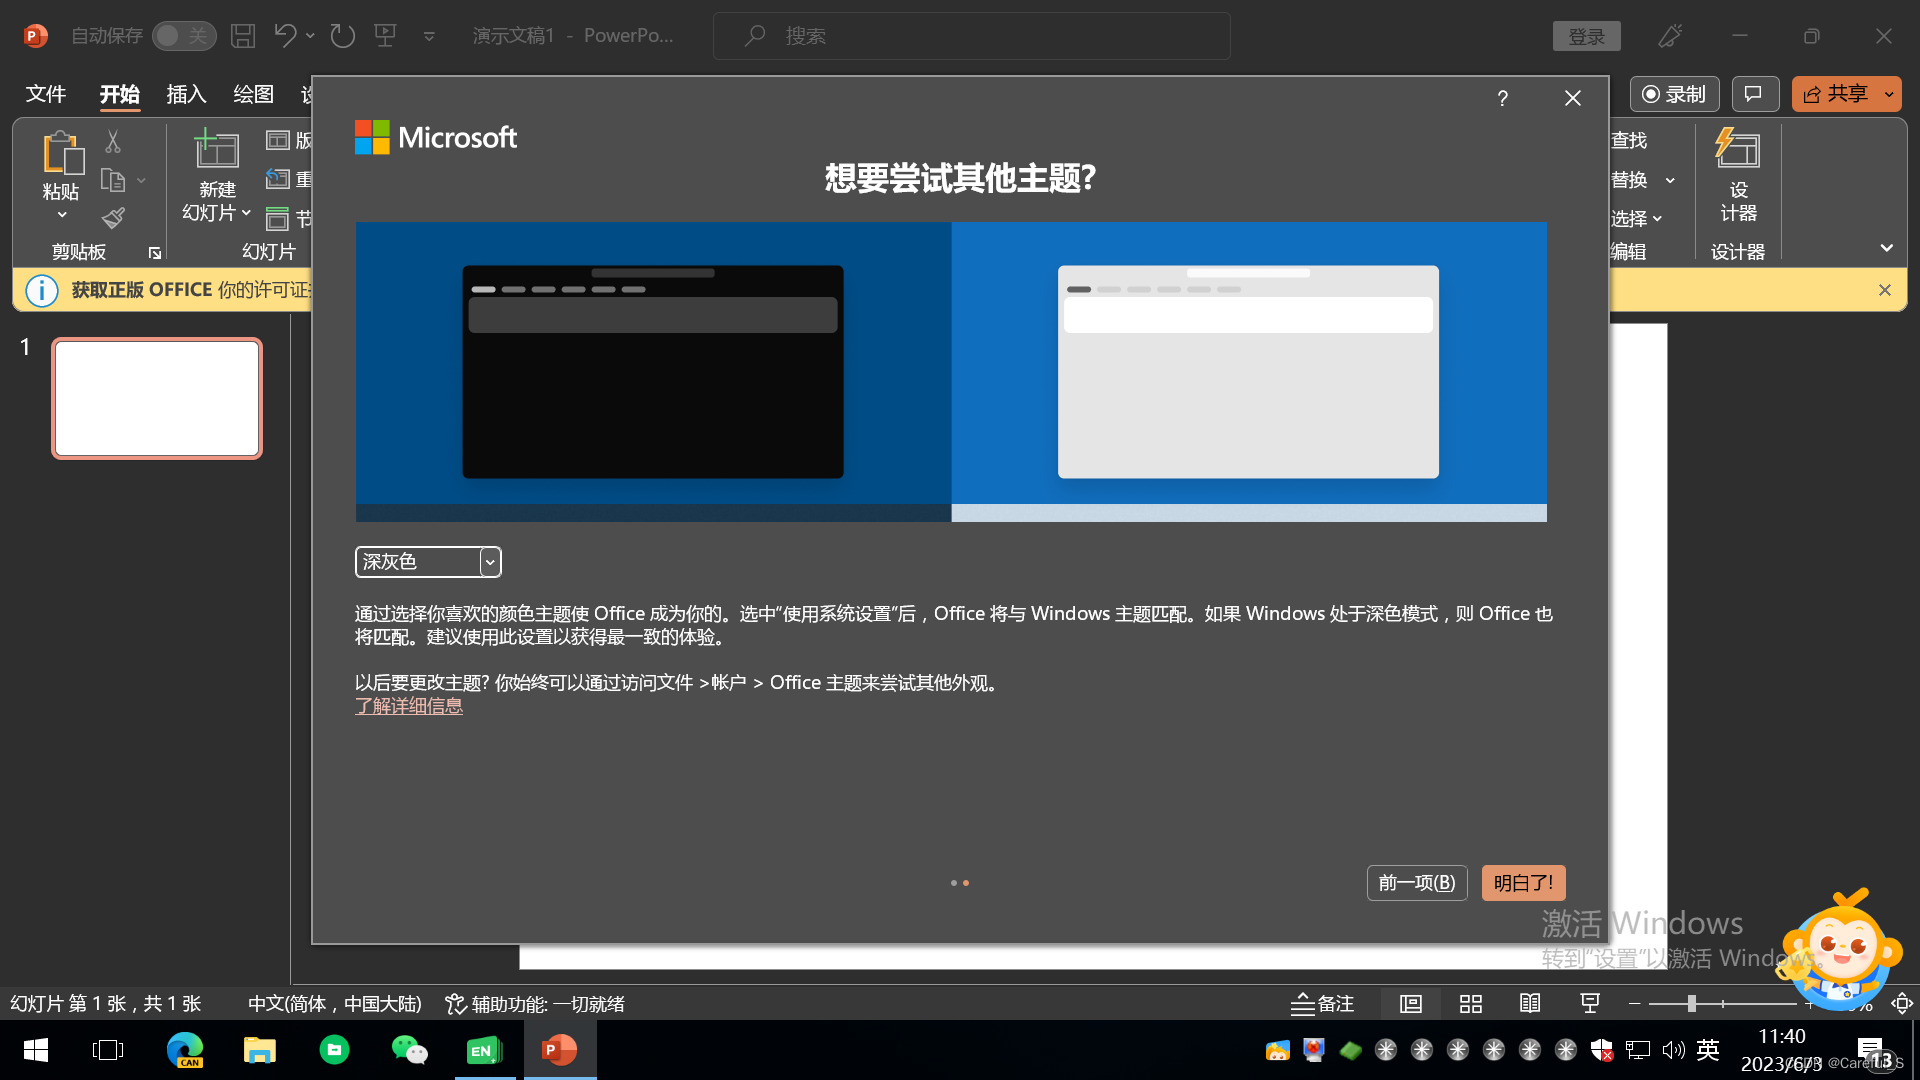This screenshot has height=1080, width=1920.
Task: Toggle Normal view button in status bar
Action: pos(1411,1004)
